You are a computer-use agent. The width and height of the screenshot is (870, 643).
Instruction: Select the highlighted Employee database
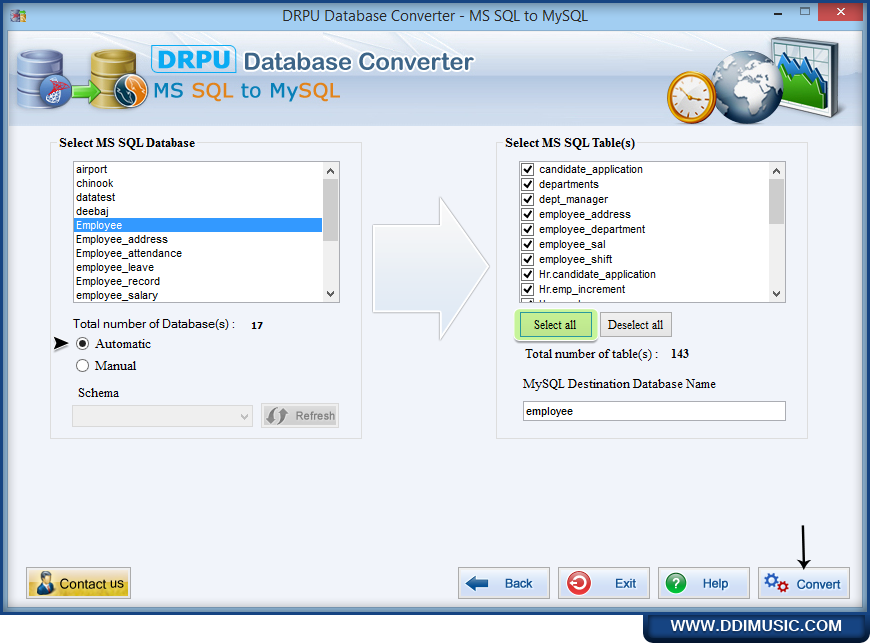tap(198, 225)
